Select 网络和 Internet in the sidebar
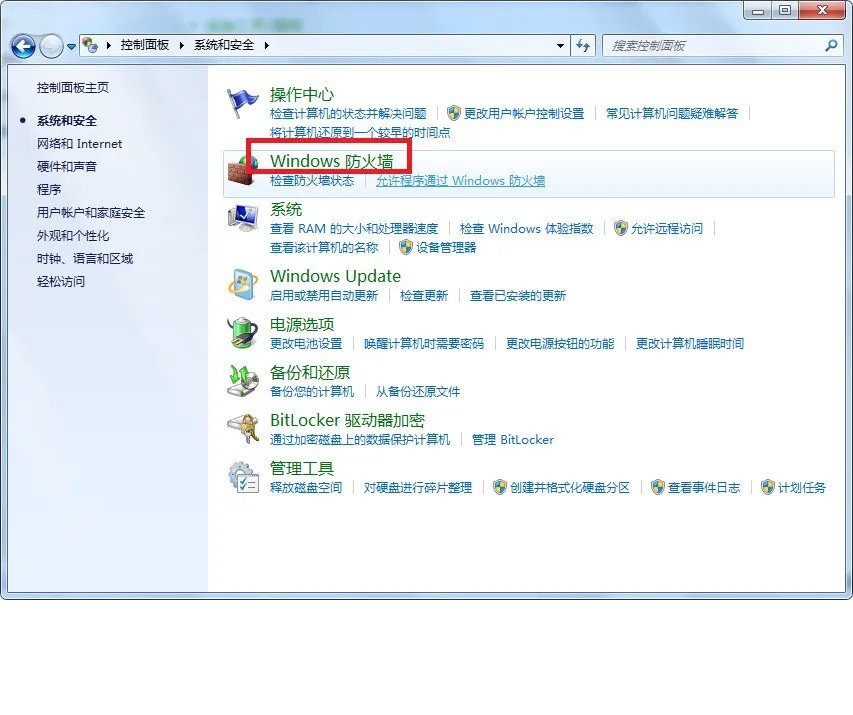Screen dimensions: 853x715 point(80,143)
